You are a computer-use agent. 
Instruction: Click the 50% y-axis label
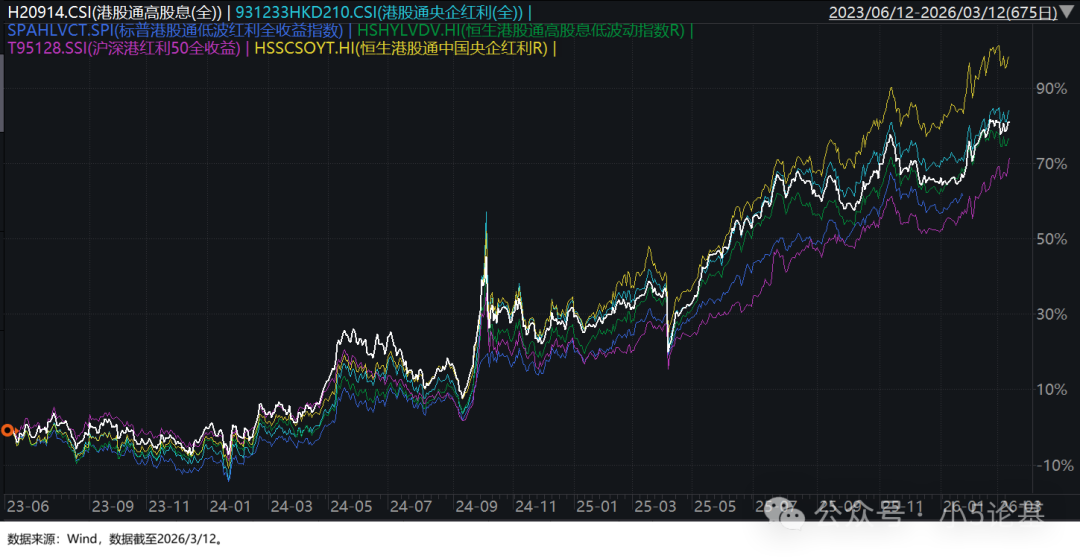pyautogui.click(x=1050, y=239)
